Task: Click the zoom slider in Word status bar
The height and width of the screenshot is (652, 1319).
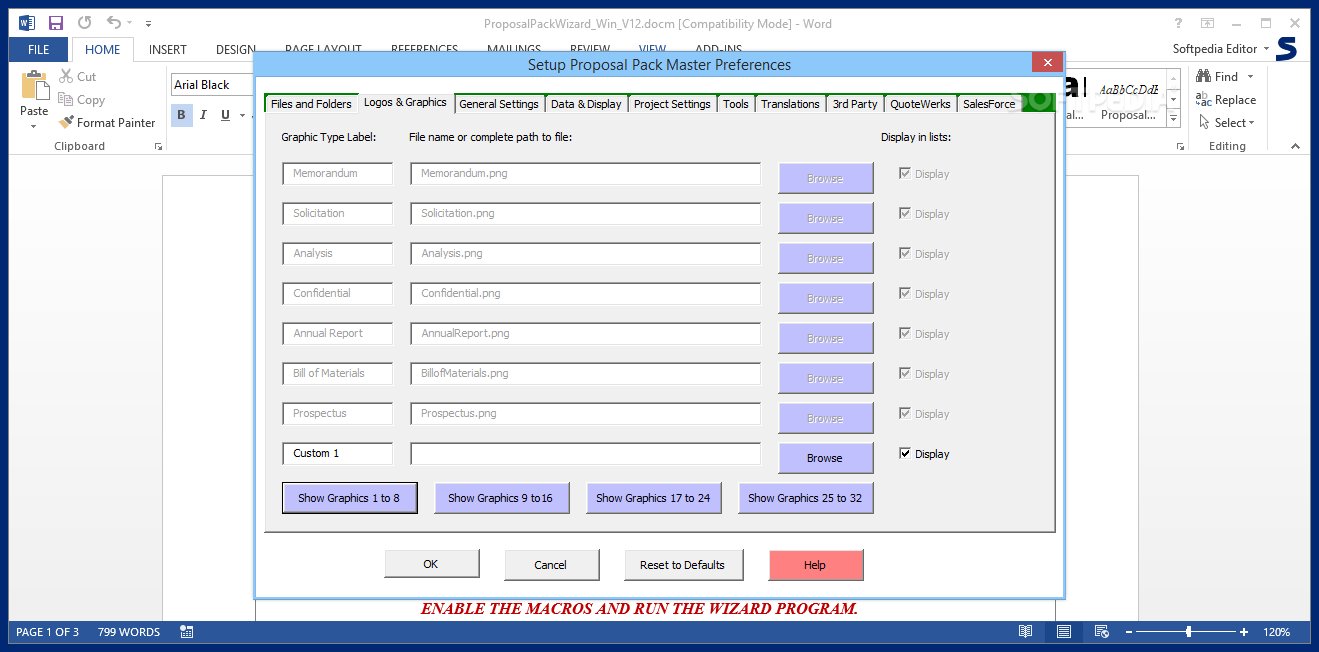Action: [1188, 632]
